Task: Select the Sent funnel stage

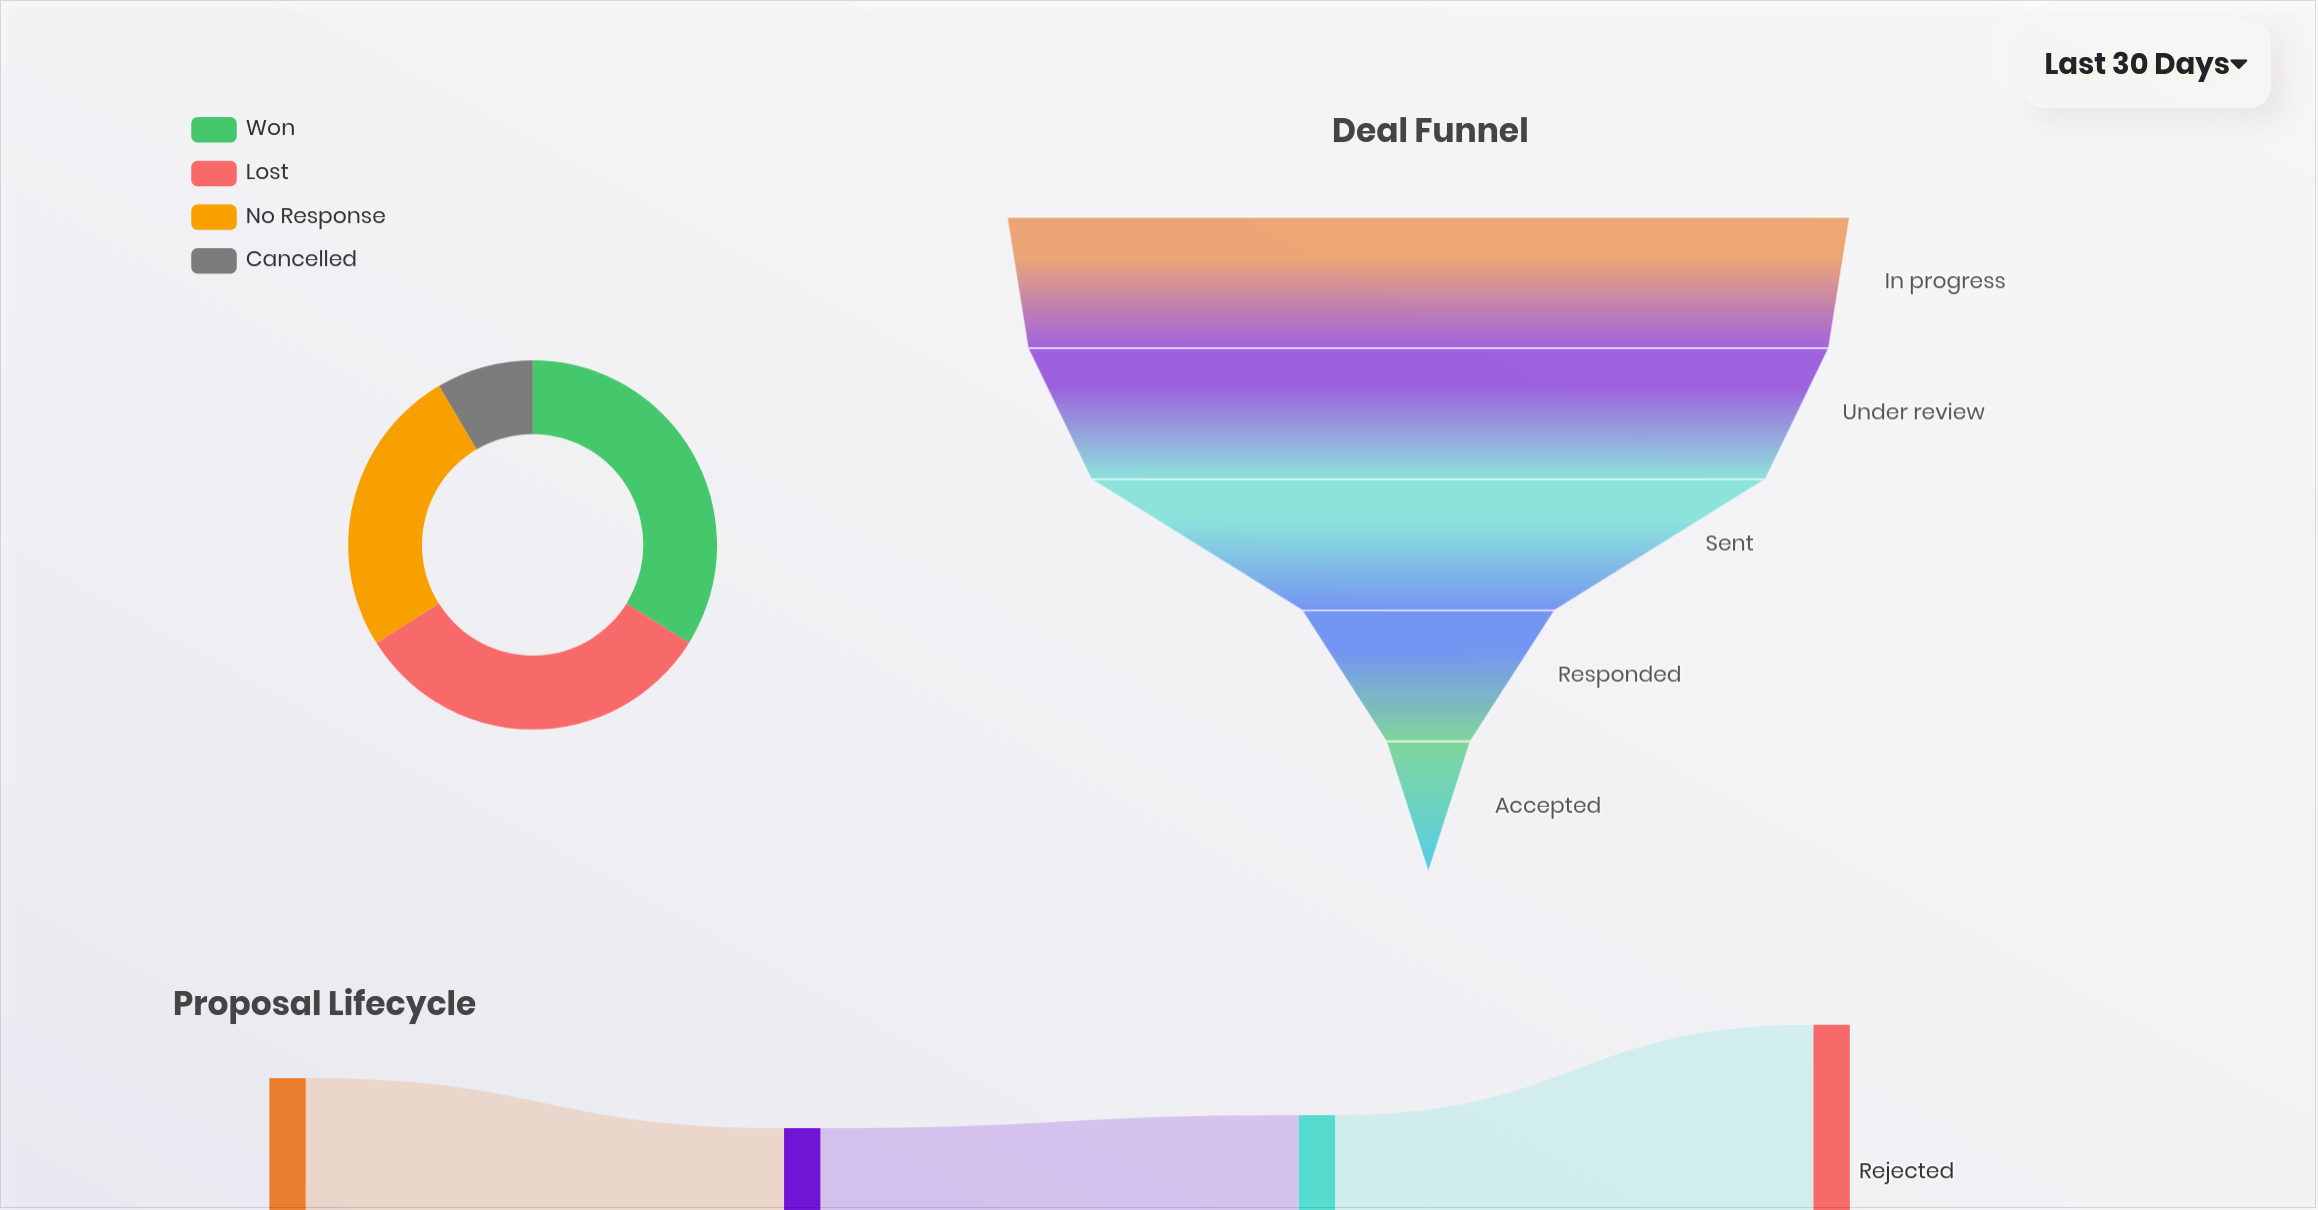Action: point(1428,544)
